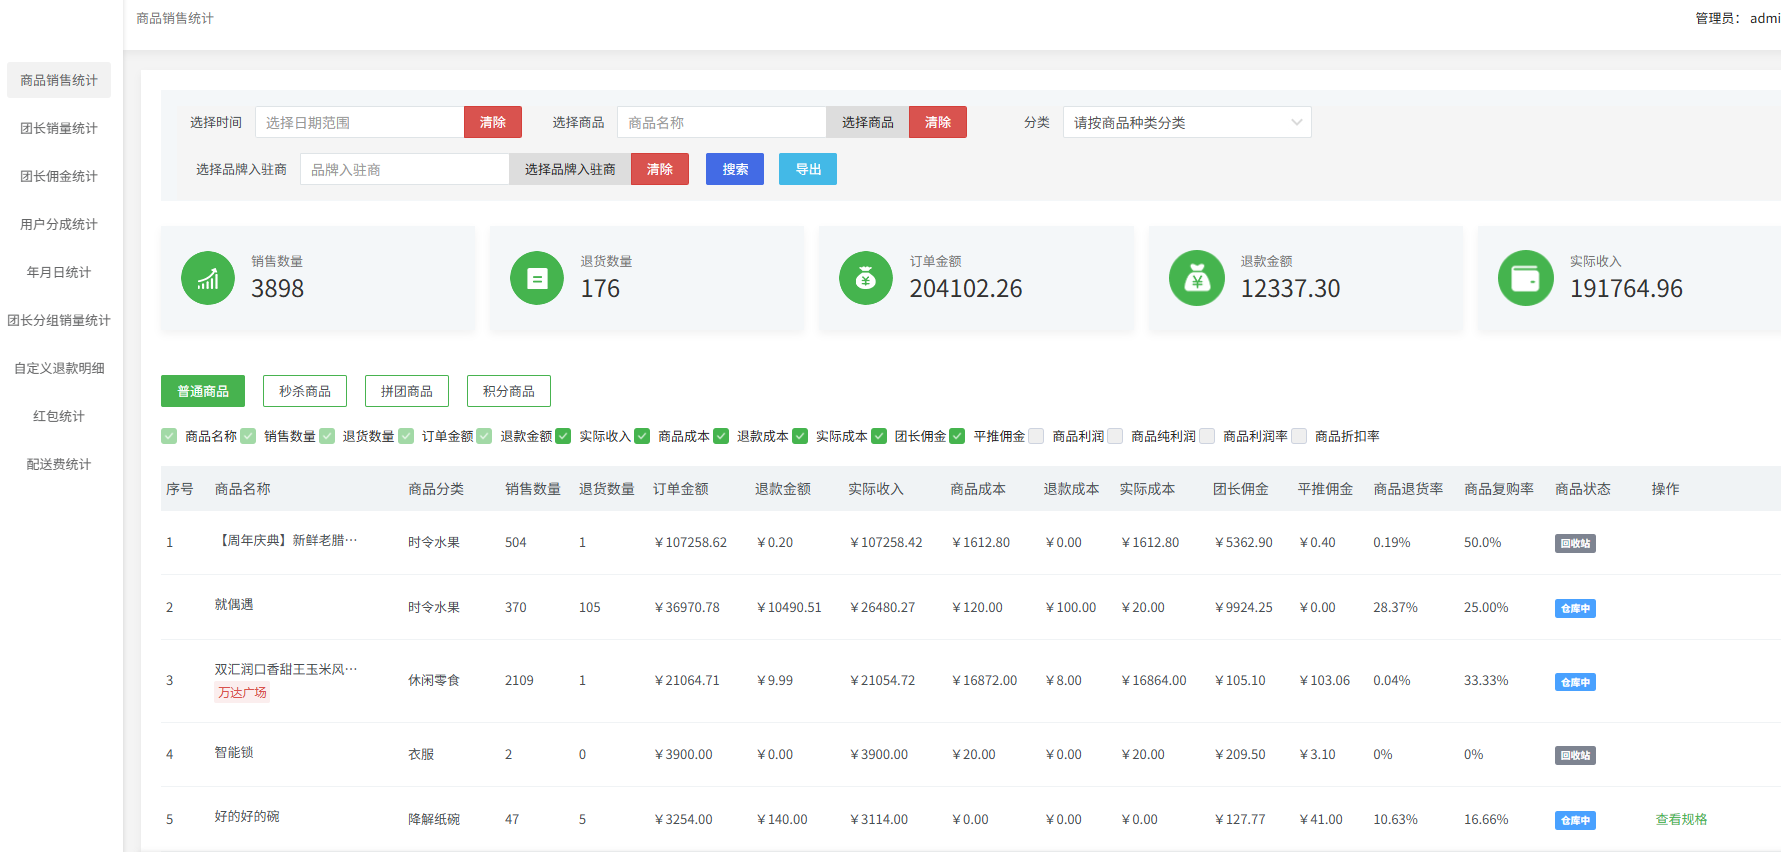Switch to the 秒杀商品 tab
1781x852 pixels.
(305, 391)
